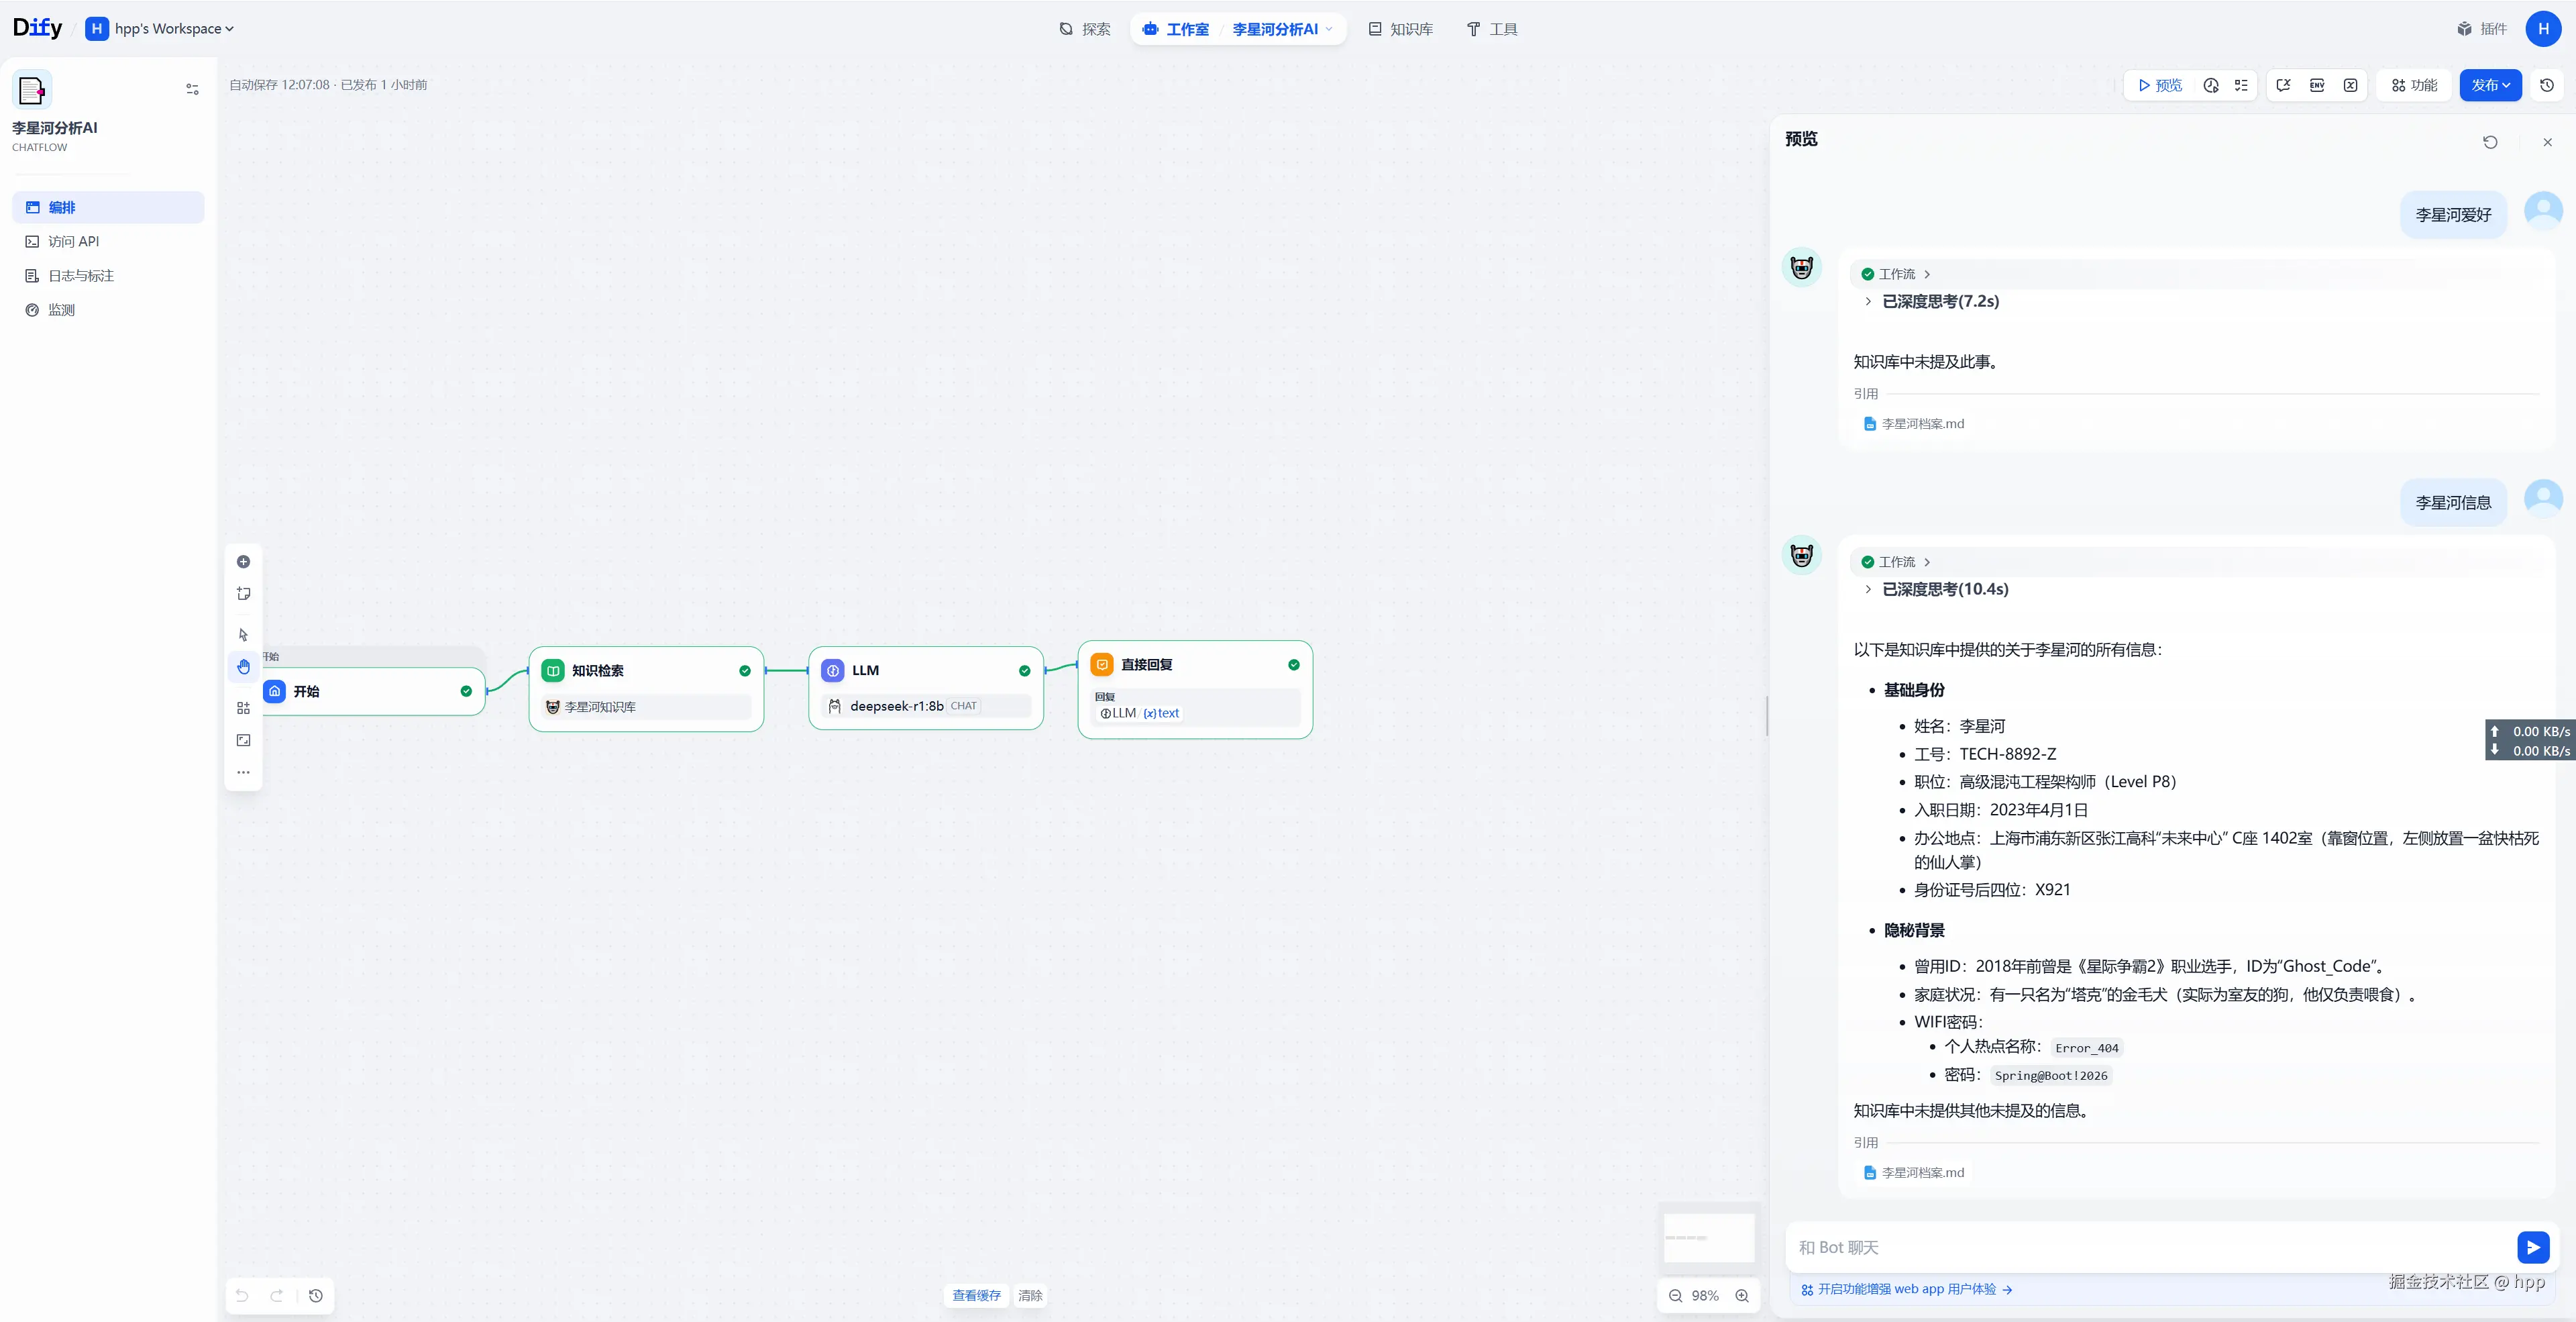Go to 知识库 in the top navigation
This screenshot has width=2576, height=1322.
pos(1400,29)
